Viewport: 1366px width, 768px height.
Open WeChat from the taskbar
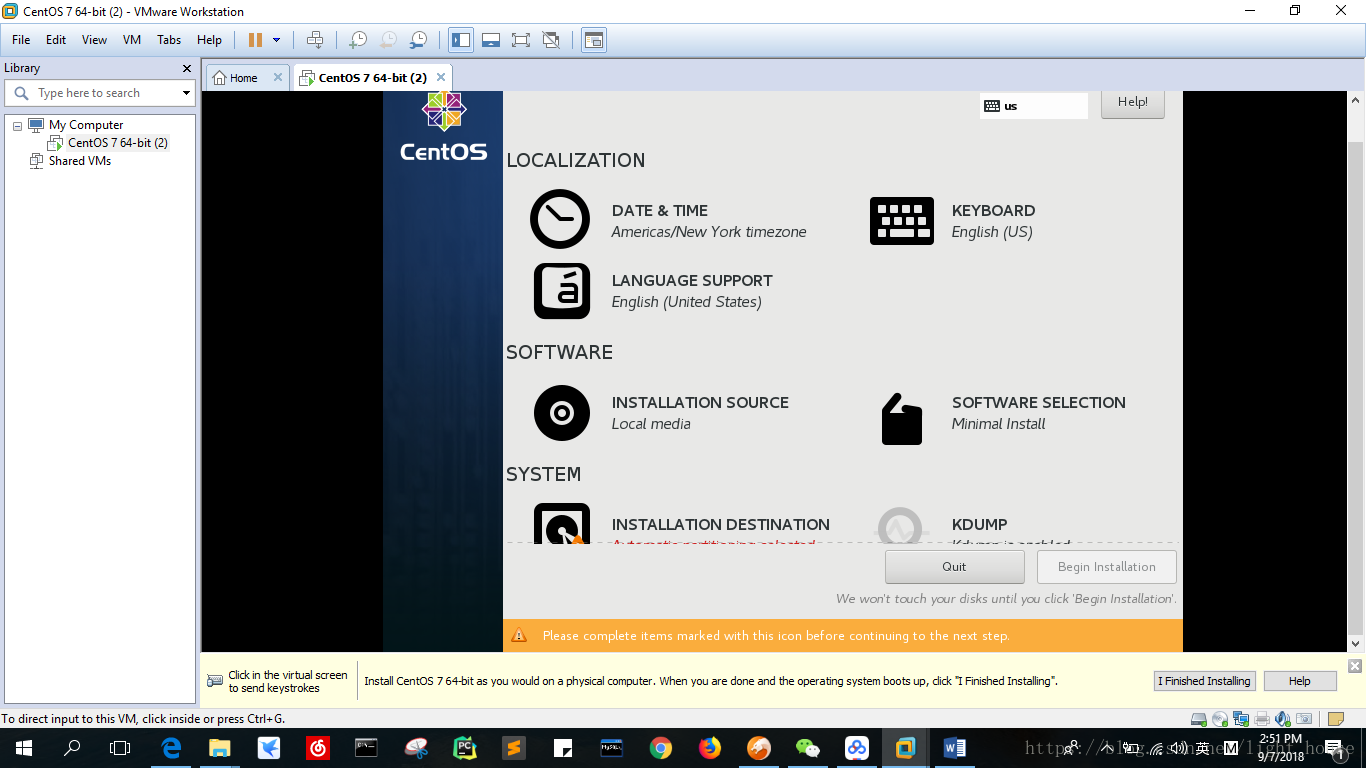coord(807,748)
